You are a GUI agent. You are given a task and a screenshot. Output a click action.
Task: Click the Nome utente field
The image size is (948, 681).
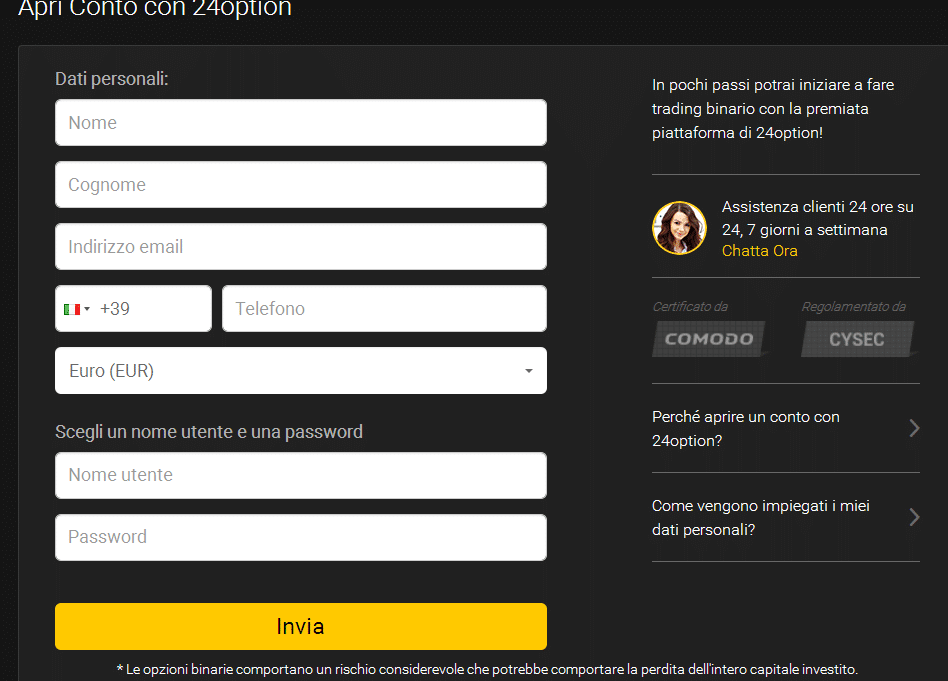300,475
